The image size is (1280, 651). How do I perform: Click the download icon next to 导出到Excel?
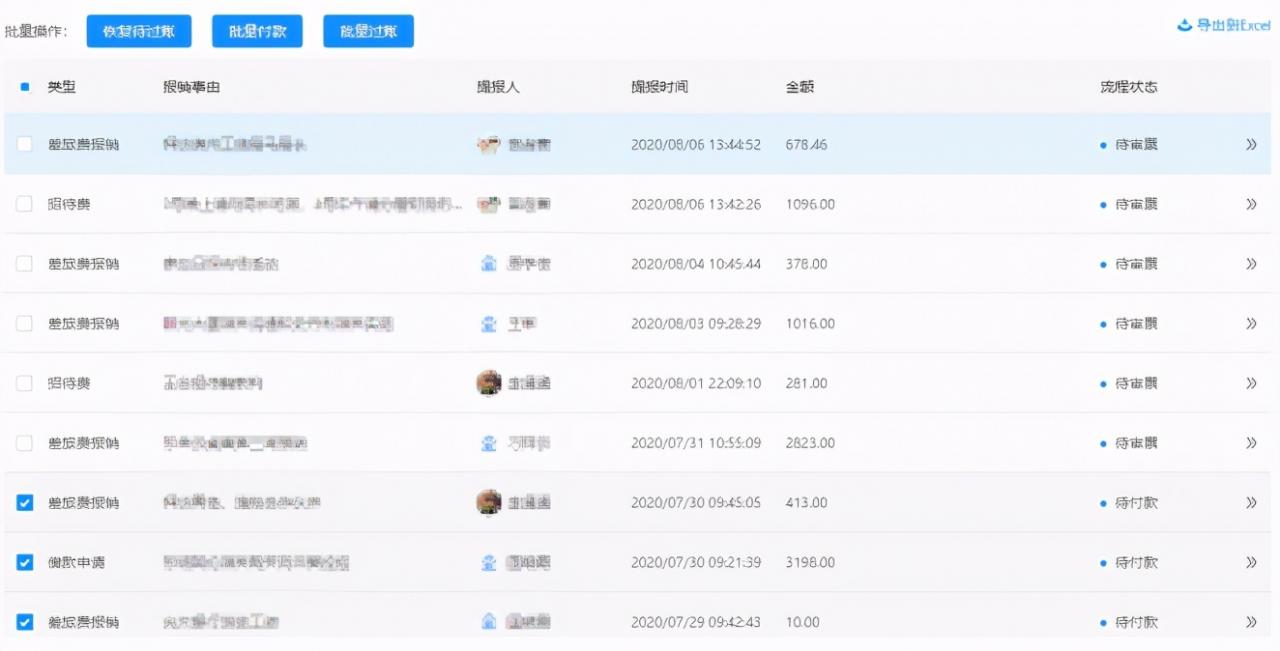[1184, 25]
